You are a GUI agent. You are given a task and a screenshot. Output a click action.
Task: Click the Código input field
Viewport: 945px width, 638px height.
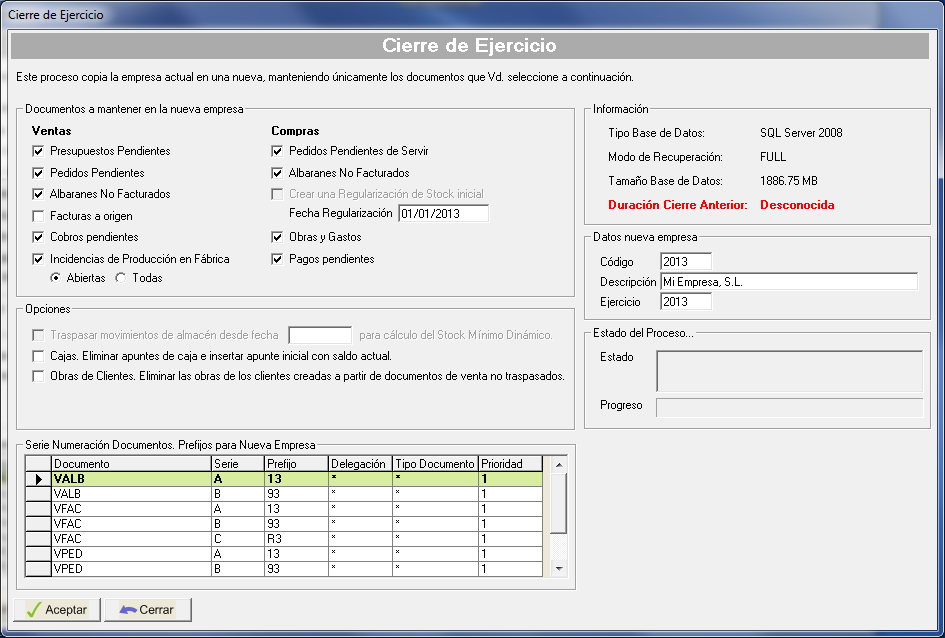coord(686,262)
